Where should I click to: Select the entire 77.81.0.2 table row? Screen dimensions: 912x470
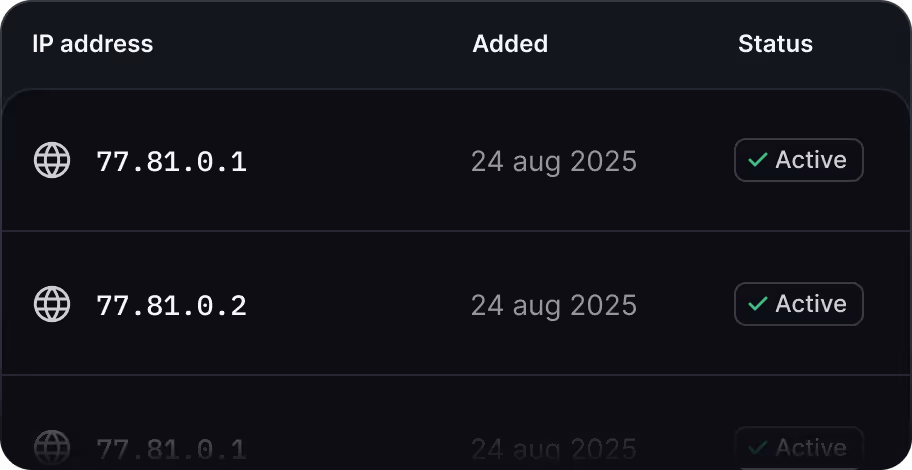[456, 304]
